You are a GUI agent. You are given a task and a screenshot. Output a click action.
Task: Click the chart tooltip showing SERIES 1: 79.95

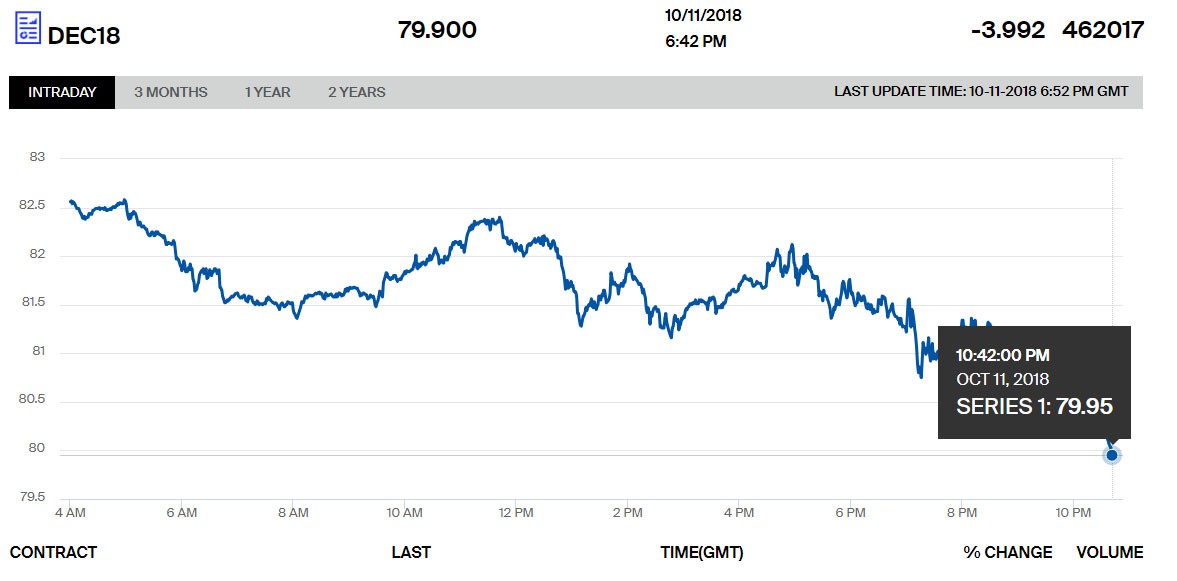[1034, 382]
